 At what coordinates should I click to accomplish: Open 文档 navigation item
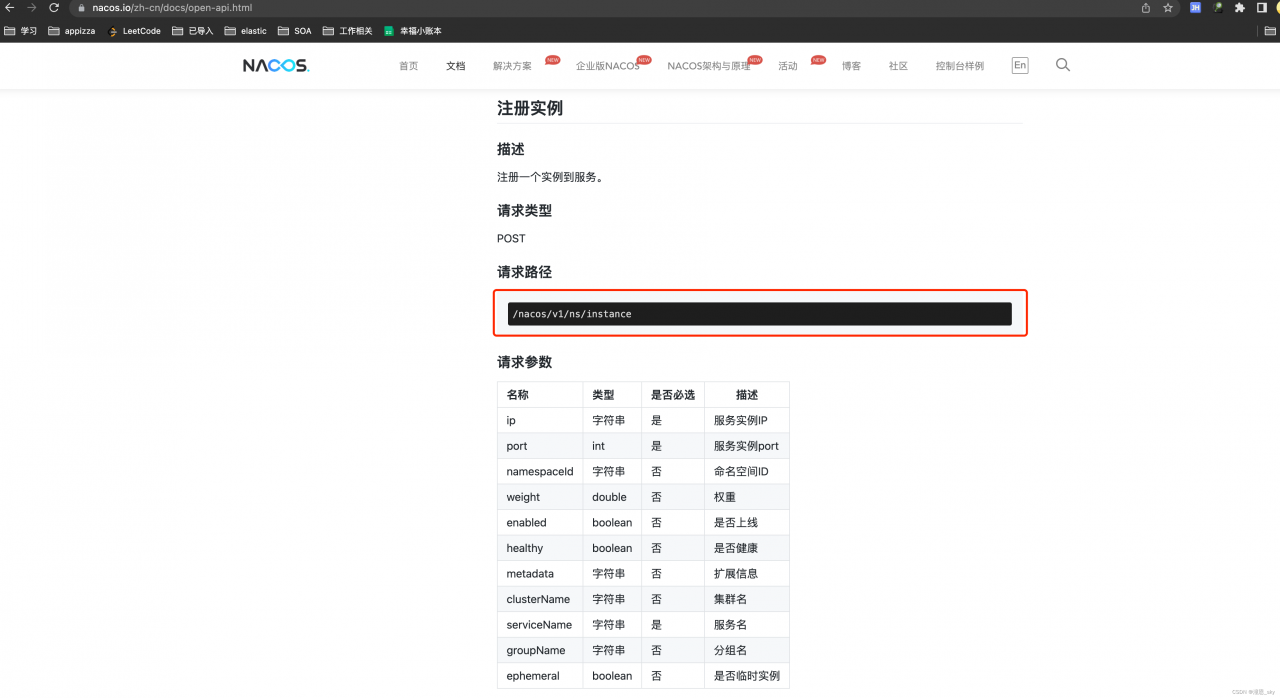click(x=455, y=66)
